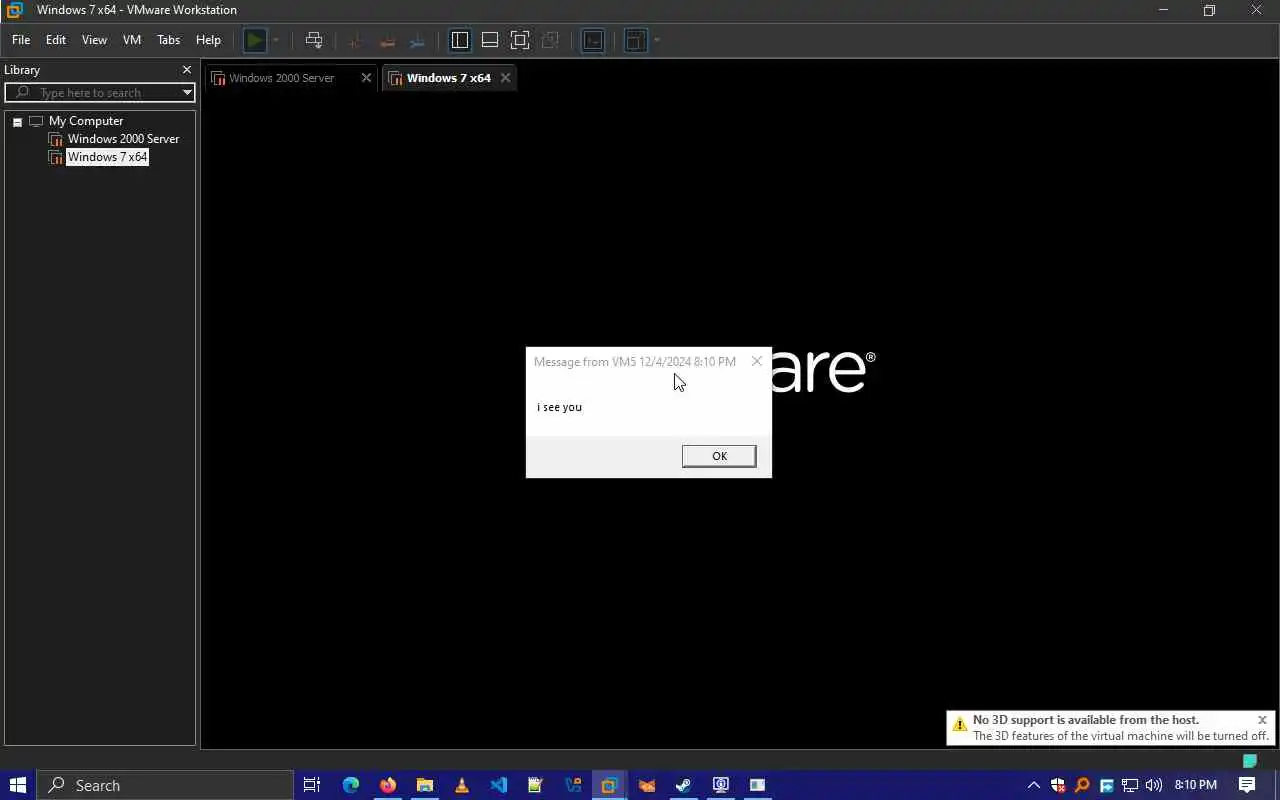Launch Microsoft Edge from the taskbar

(351, 785)
